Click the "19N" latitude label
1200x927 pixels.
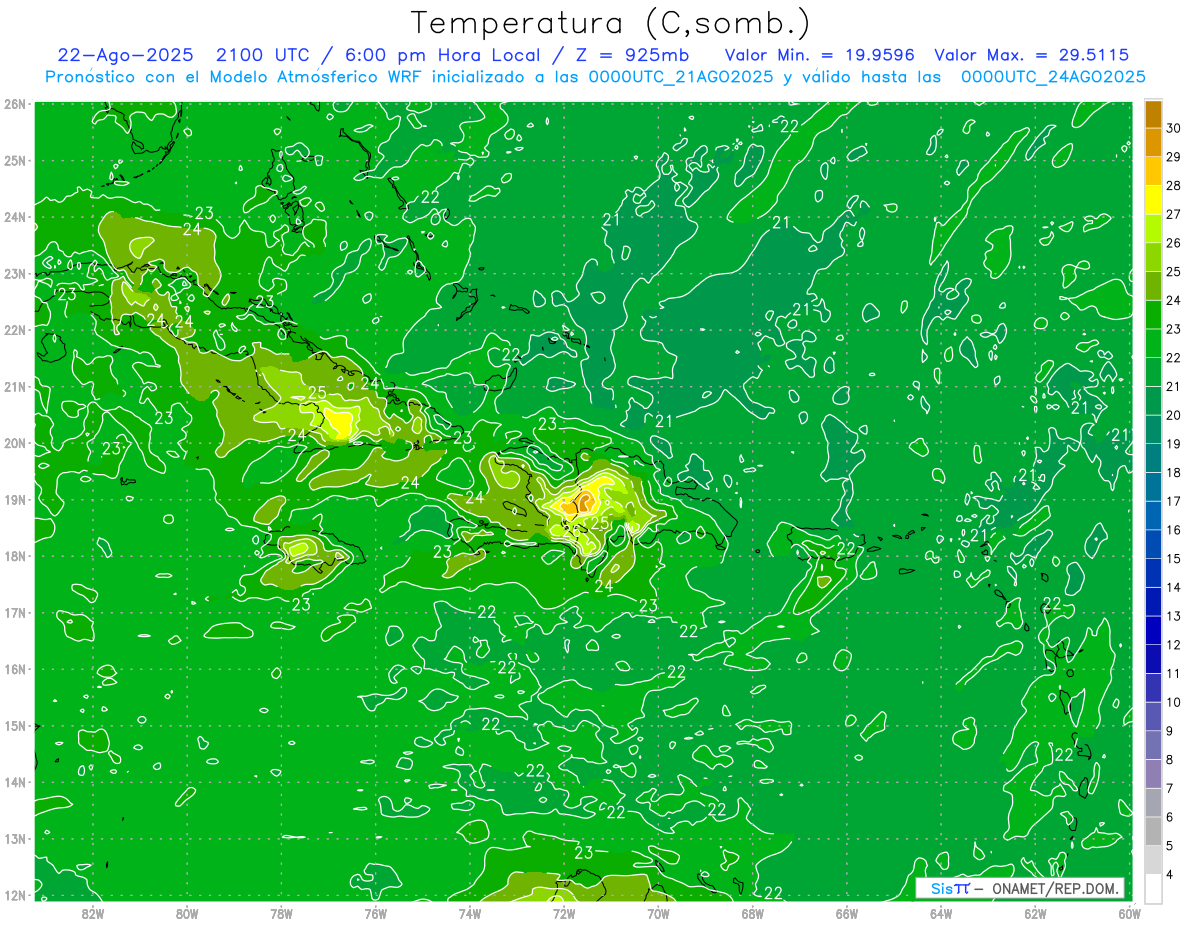(x=15, y=500)
